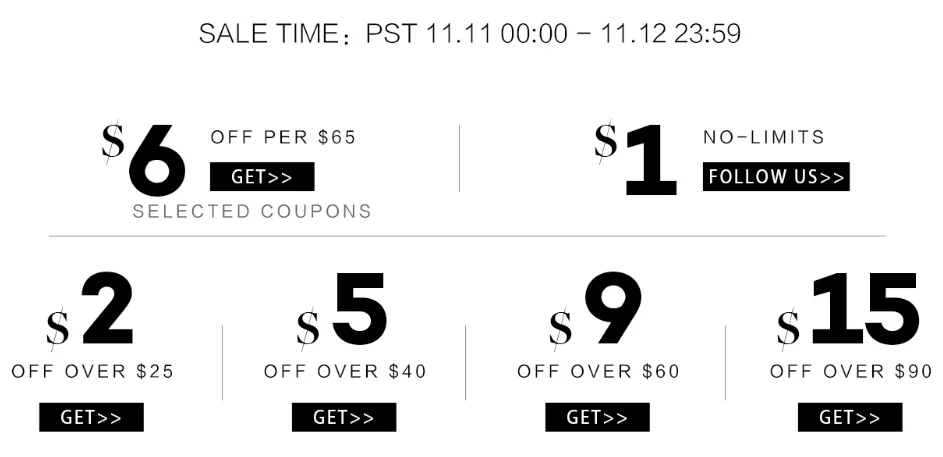
Task: Click the NO-LIMITS text
Action: pyautogui.click(x=764, y=137)
